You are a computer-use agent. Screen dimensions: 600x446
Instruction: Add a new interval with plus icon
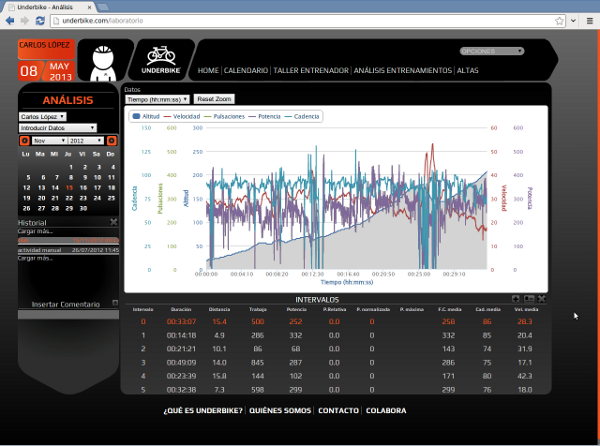pos(515,299)
